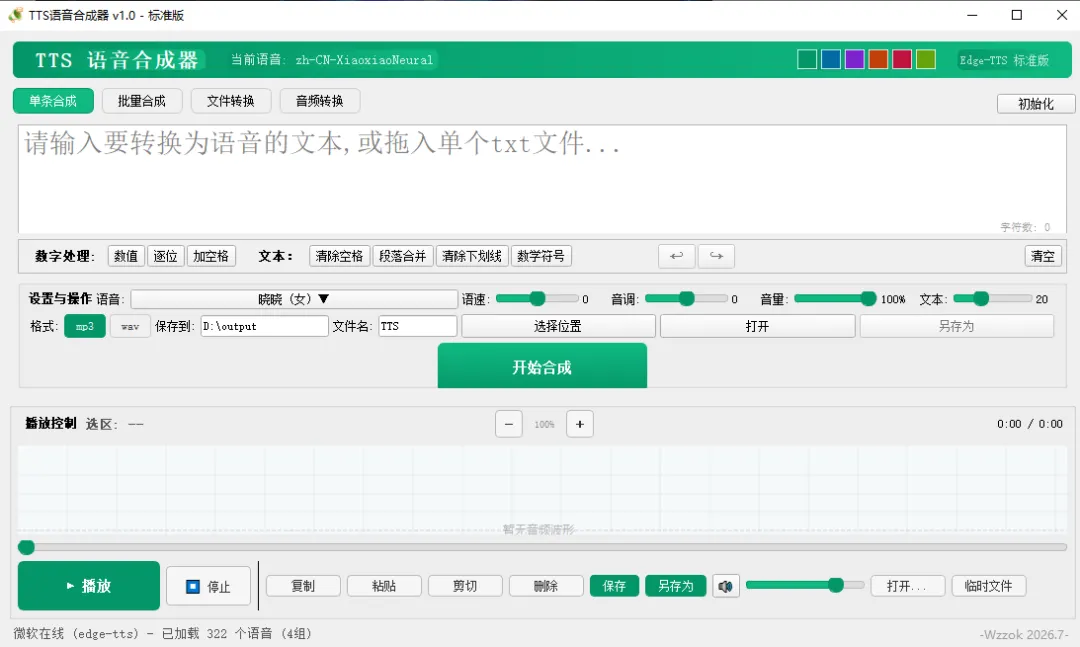Viewport: 1080px width, 647px height.
Task: Click the zh-CN-XiaoxiaoNeural current voice label
Action: coord(364,60)
